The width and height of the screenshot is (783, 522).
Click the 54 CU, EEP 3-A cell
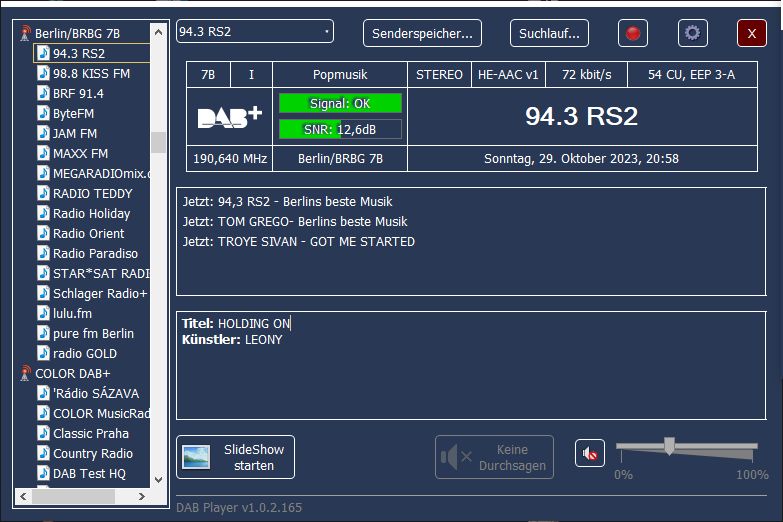point(692,74)
